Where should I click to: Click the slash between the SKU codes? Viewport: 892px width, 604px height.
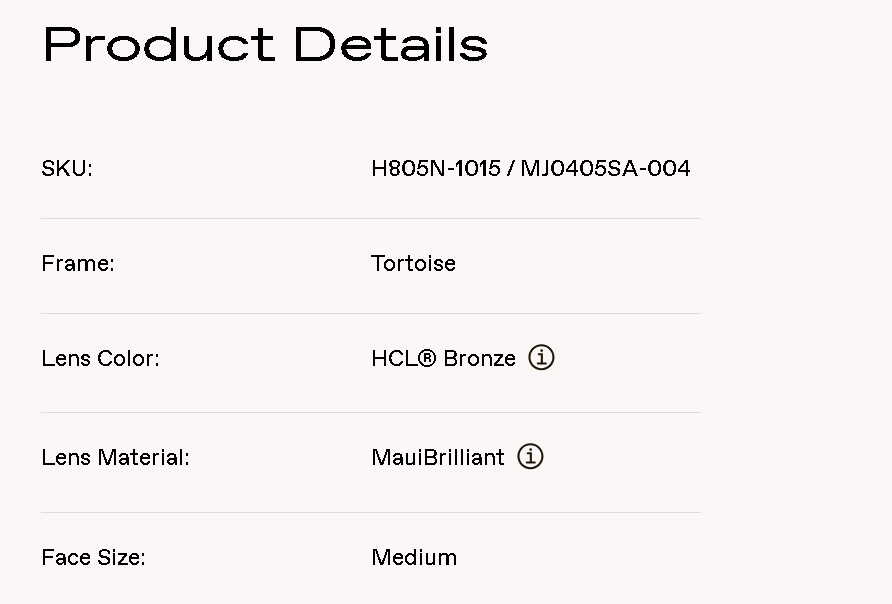click(x=510, y=169)
